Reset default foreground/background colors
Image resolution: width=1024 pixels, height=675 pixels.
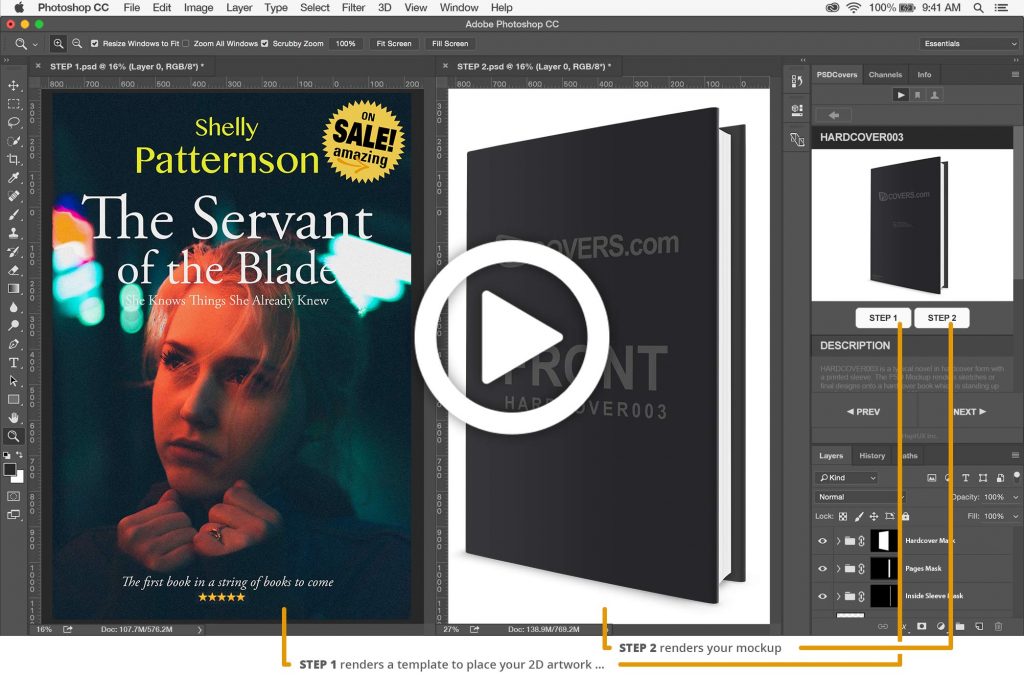point(7,455)
